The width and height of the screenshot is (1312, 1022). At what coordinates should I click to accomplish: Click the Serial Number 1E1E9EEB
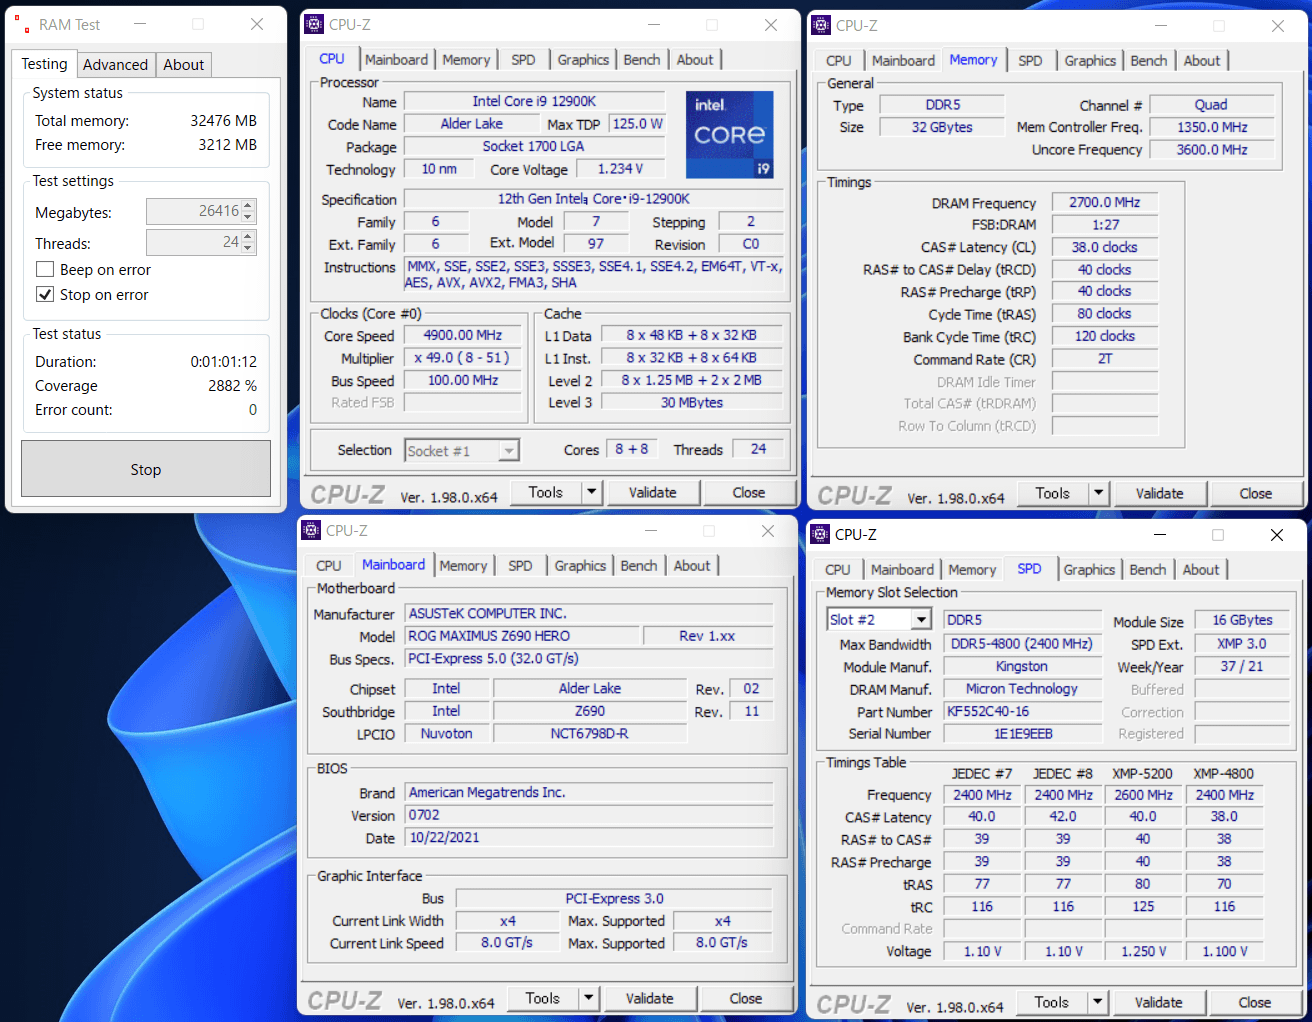[x=1022, y=734]
